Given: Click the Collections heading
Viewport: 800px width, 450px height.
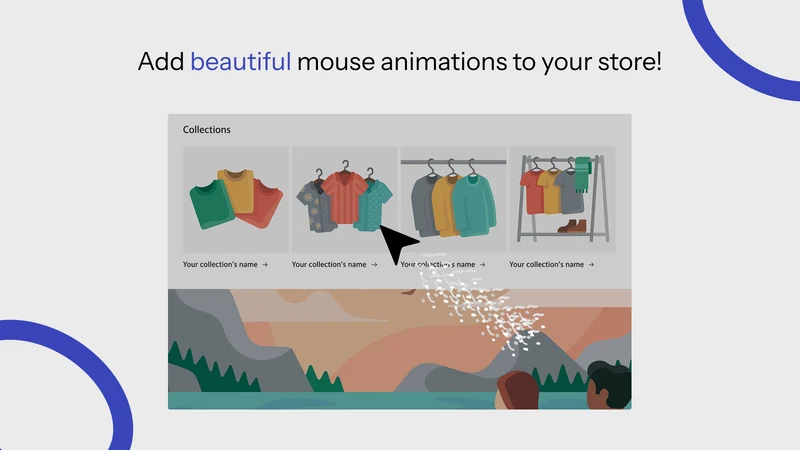Looking at the screenshot, I should 207,130.
